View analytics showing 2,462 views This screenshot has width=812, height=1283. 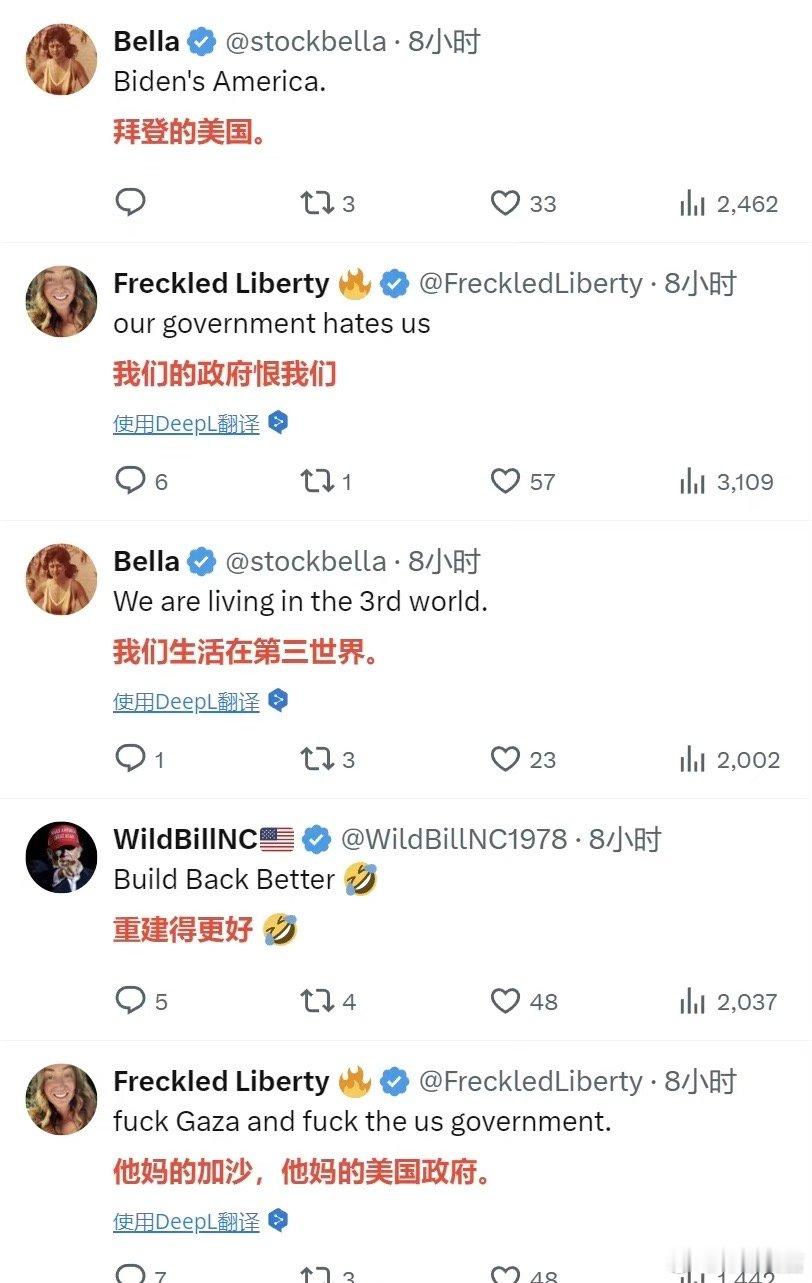coord(728,204)
